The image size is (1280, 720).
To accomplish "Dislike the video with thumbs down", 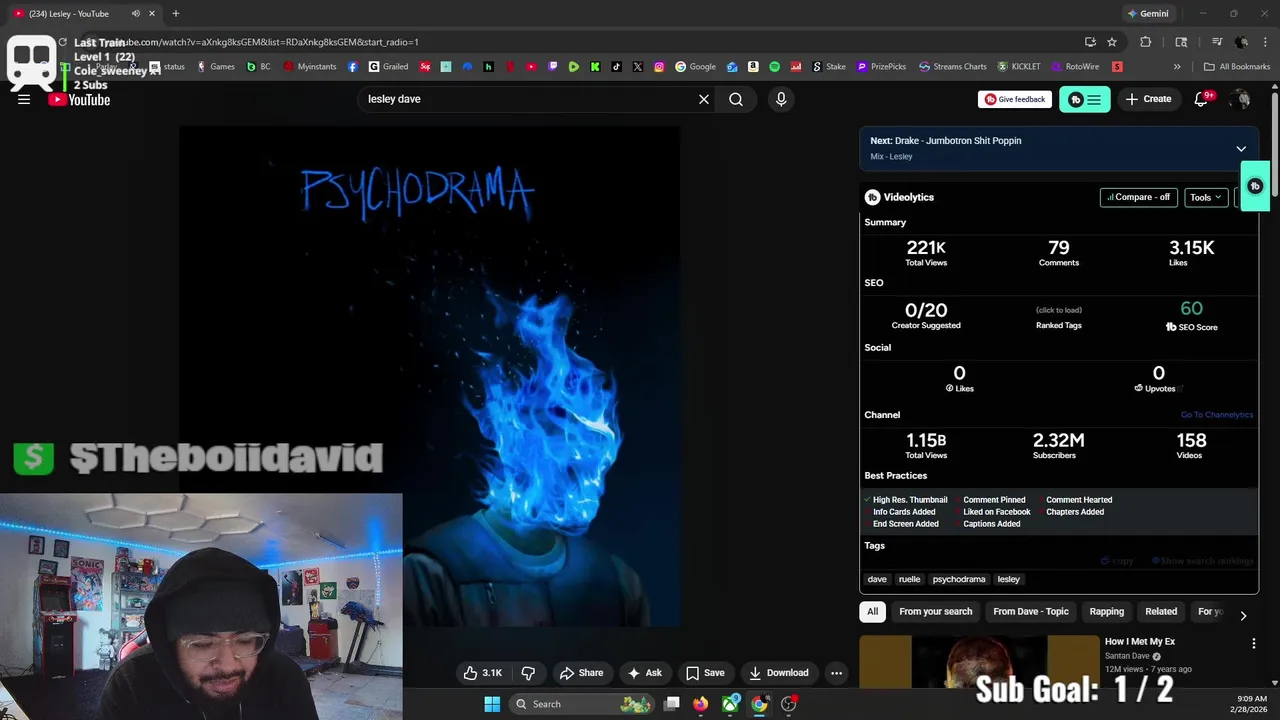I will click(529, 673).
